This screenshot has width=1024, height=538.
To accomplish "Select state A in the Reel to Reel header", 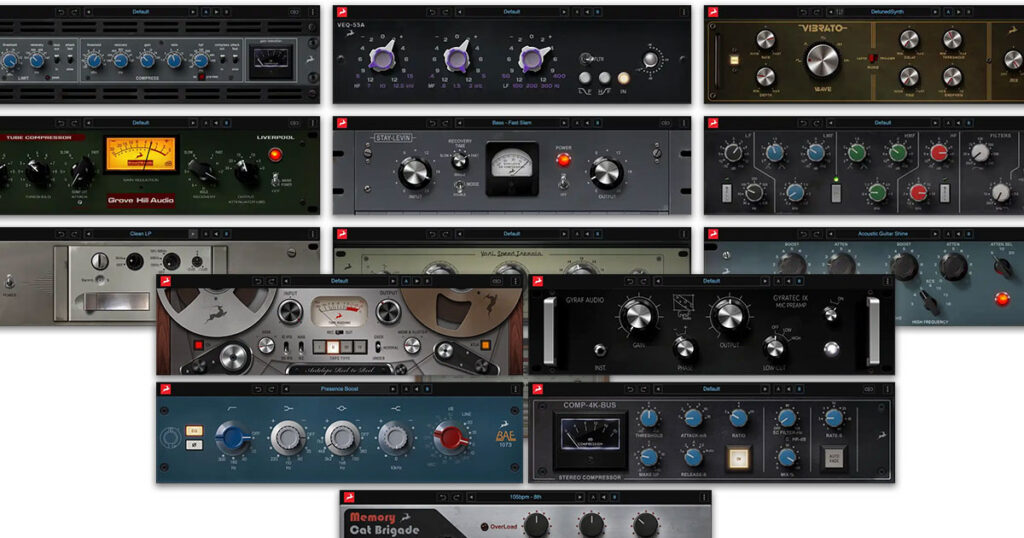I will [x=406, y=281].
